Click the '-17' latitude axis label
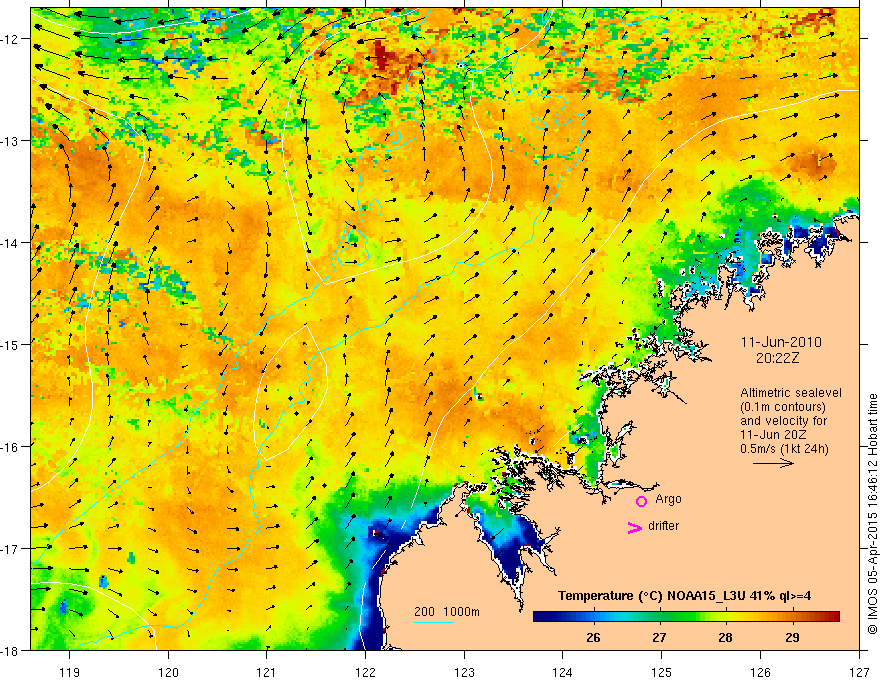The image size is (880, 680). click(x=10, y=549)
